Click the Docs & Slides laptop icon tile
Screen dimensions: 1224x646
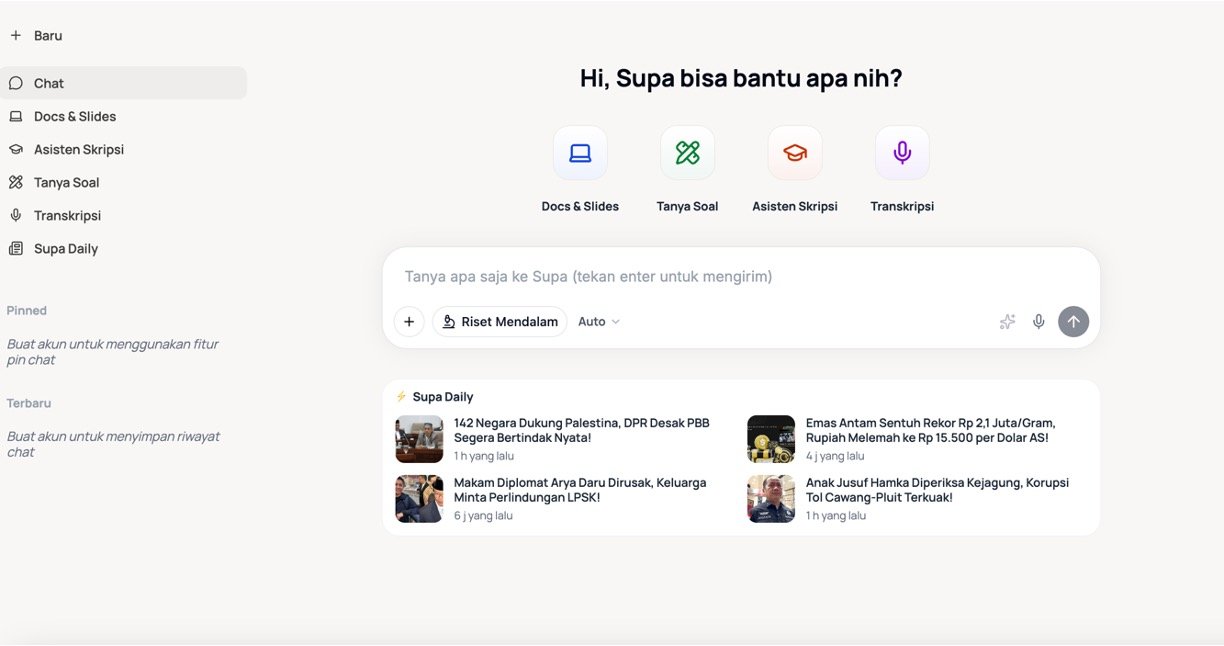point(580,153)
